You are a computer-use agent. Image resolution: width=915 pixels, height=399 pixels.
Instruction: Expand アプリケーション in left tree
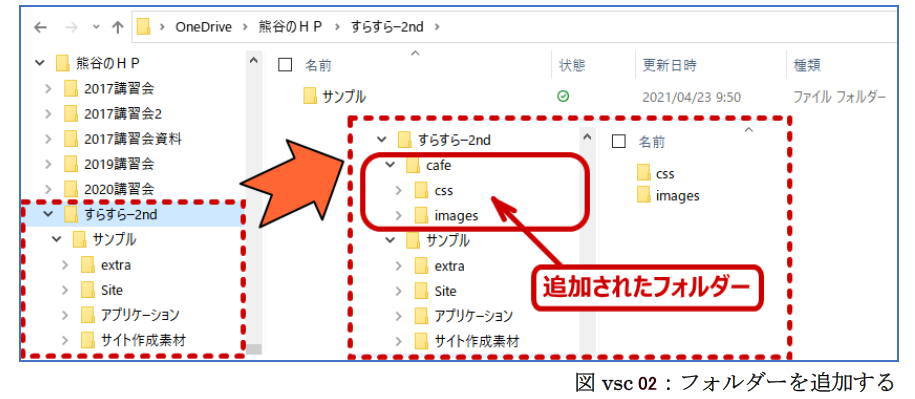point(65,315)
